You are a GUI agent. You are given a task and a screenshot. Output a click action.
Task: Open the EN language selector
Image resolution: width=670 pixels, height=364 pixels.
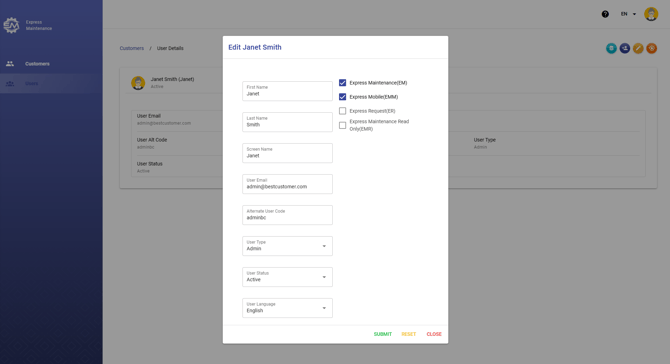(x=628, y=14)
